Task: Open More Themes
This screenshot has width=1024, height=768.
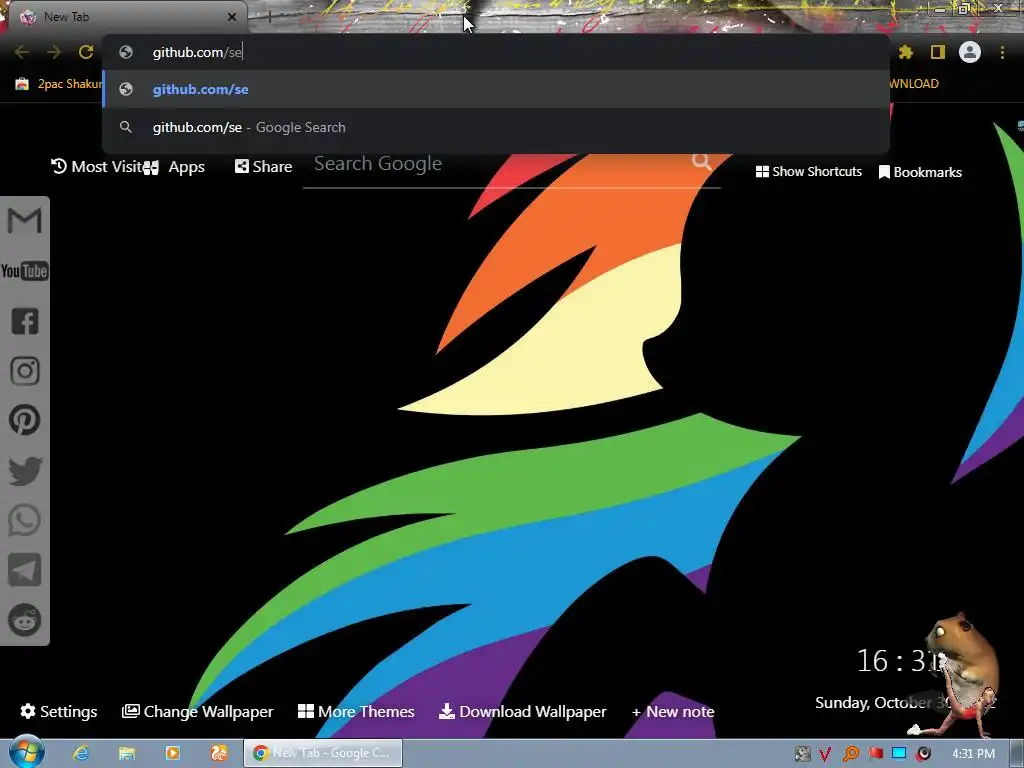Action: 356,711
